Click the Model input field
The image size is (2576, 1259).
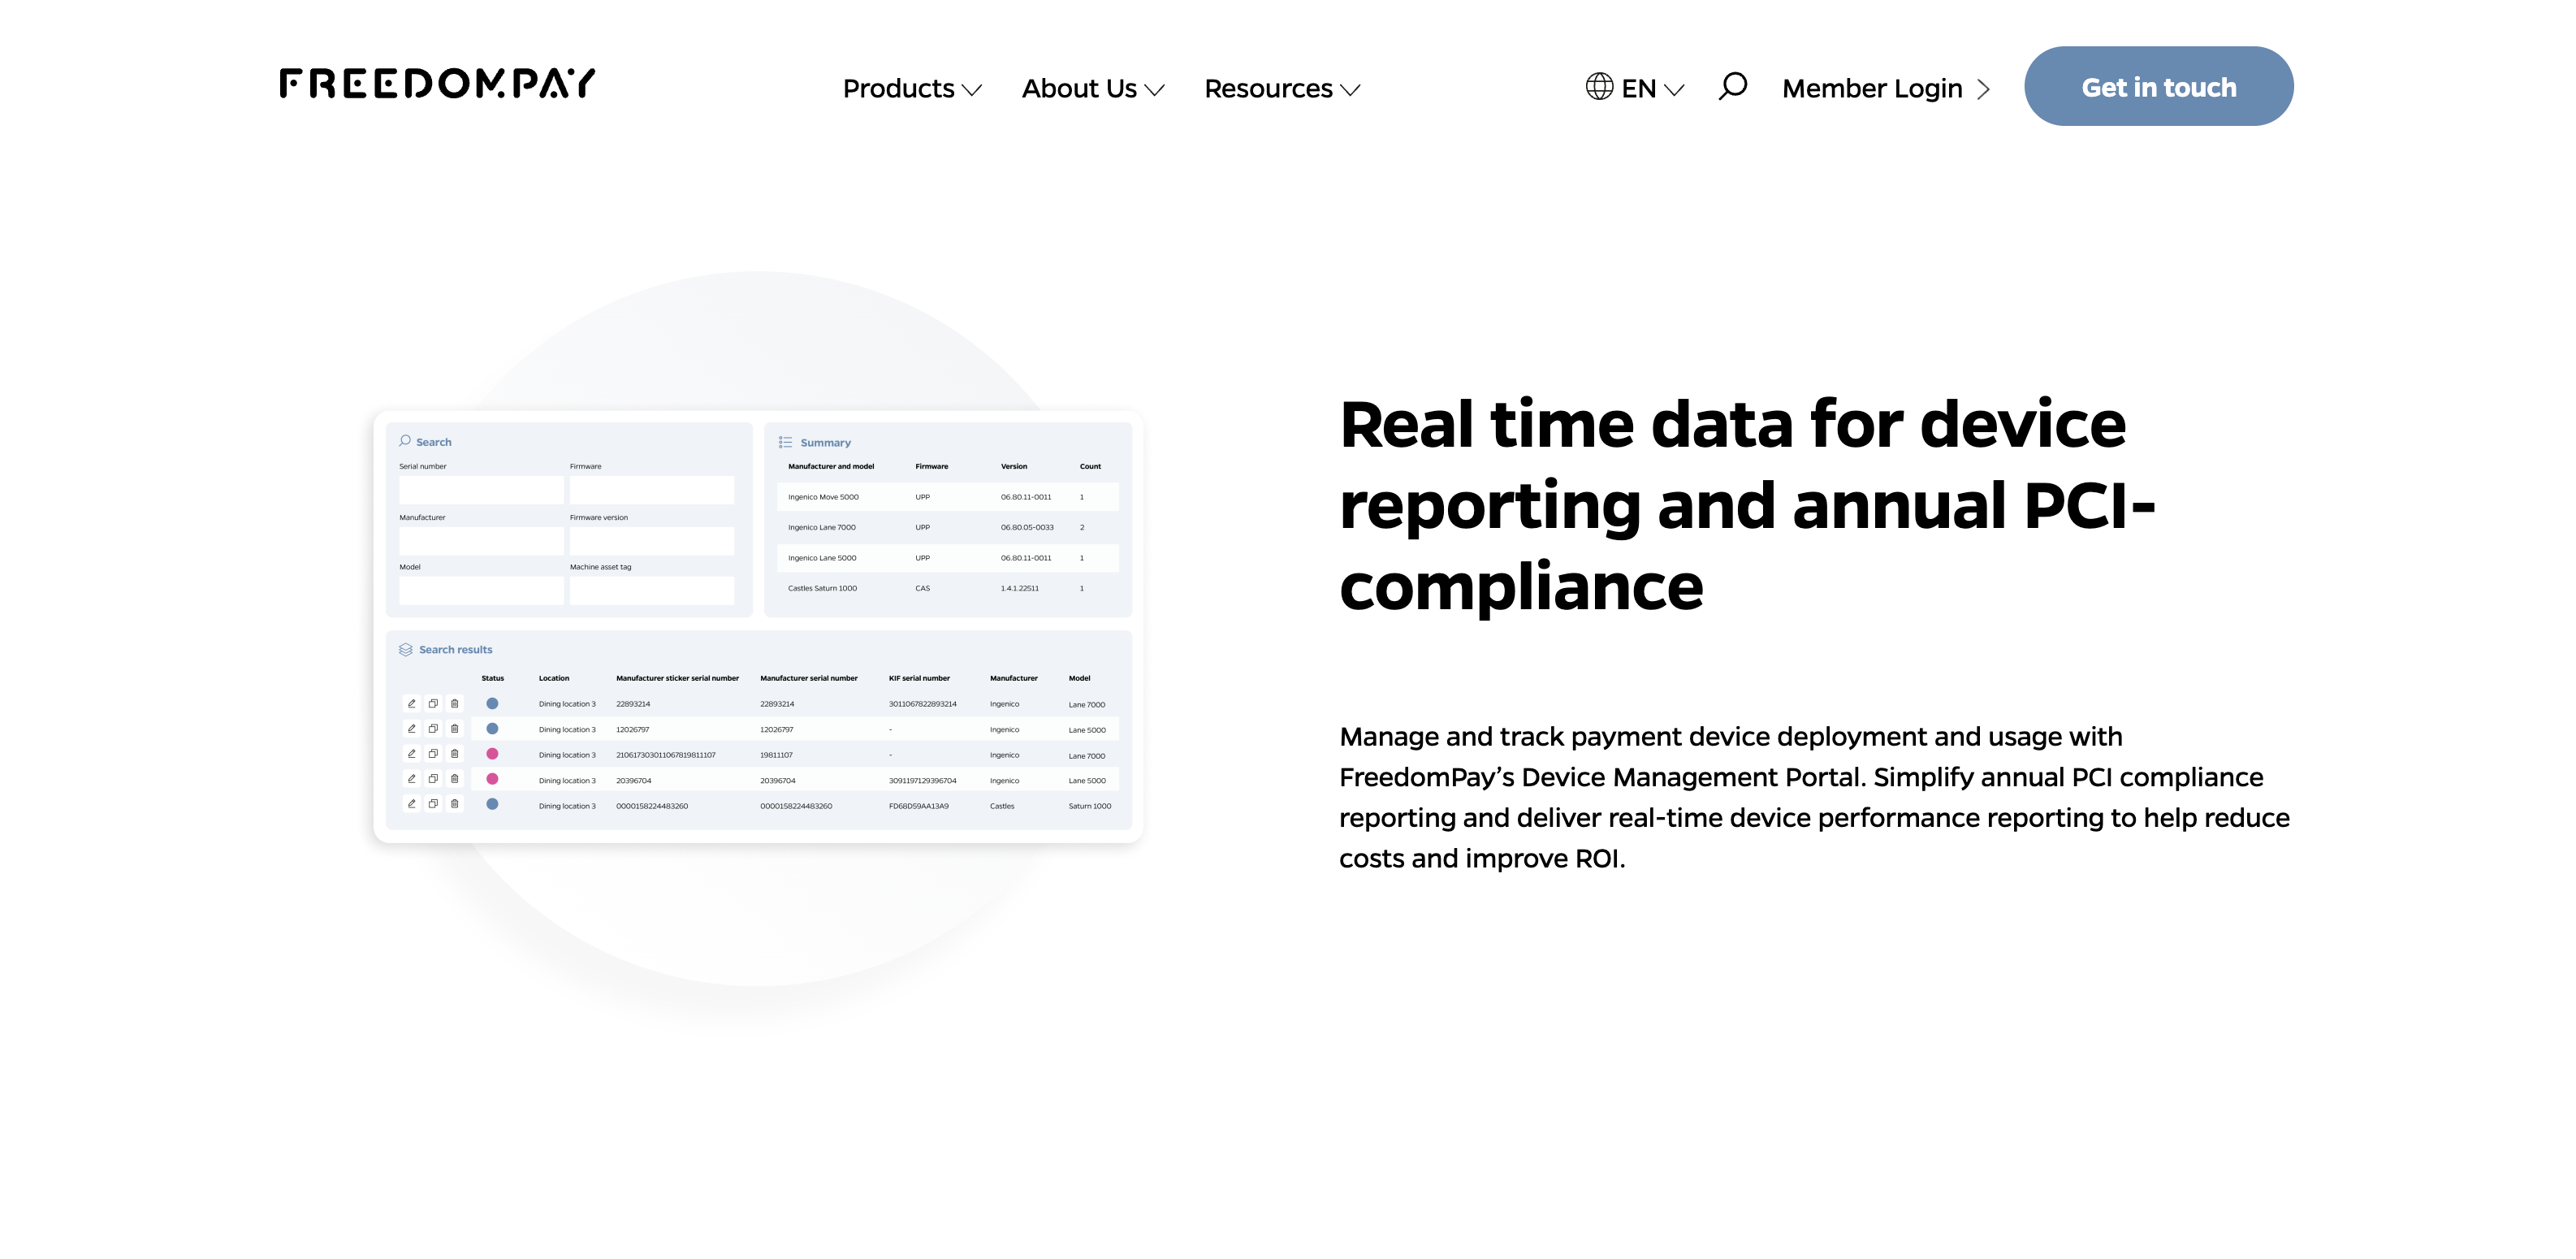[481, 591]
